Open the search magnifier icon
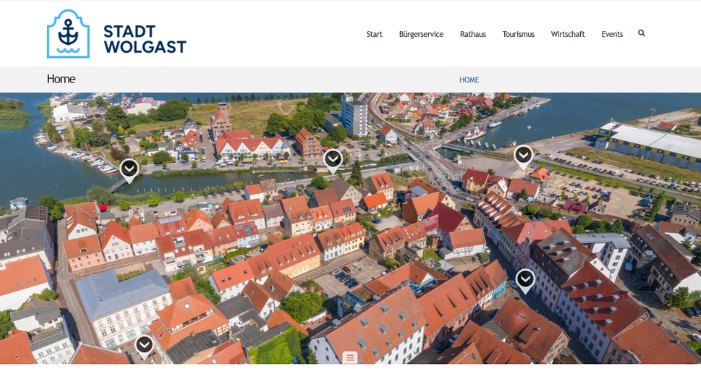This screenshot has height=387, width=701. point(642,33)
